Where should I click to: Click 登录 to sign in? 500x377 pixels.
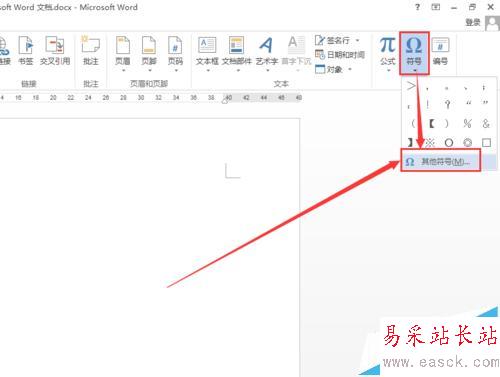pyautogui.click(x=473, y=23)
